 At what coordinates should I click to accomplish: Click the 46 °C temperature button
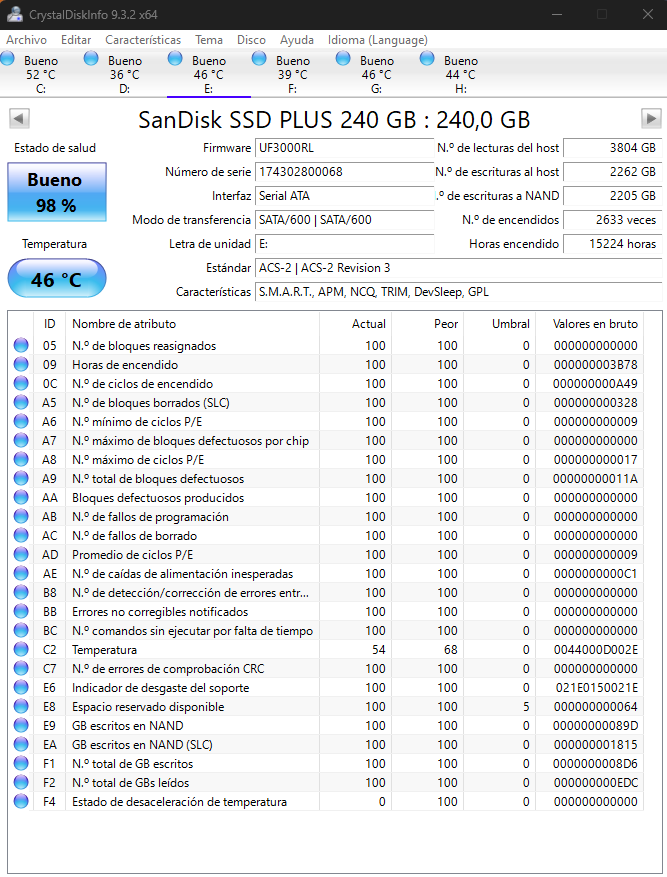[56, 278]
